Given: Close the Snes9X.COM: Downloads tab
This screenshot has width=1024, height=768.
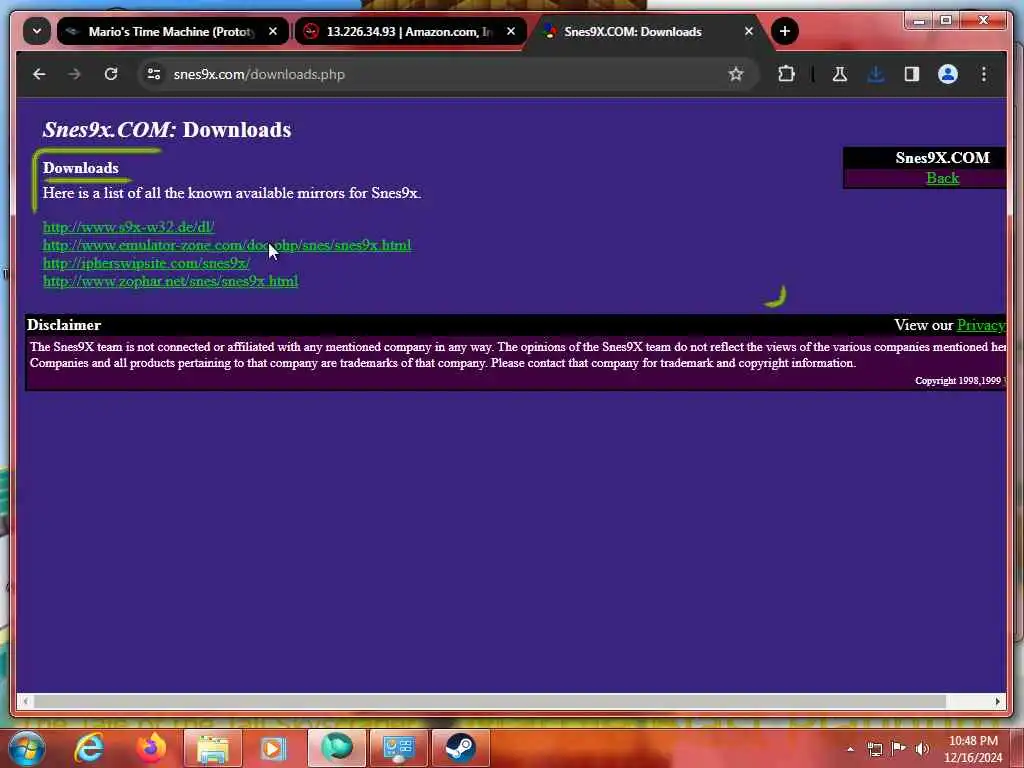Looking at the screenshot, I should click(748, 31).
